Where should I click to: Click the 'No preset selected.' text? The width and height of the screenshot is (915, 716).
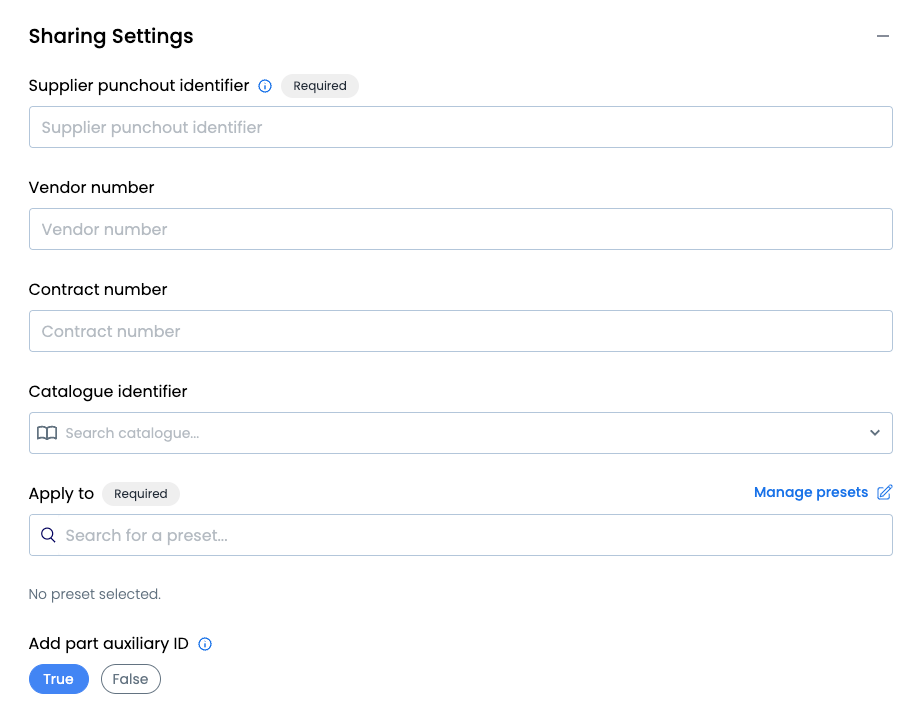95,594
